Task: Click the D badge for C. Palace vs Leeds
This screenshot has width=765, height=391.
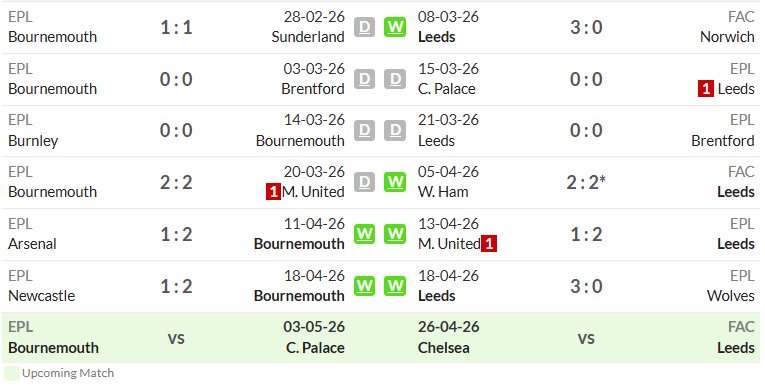Action: coord(395,79)
